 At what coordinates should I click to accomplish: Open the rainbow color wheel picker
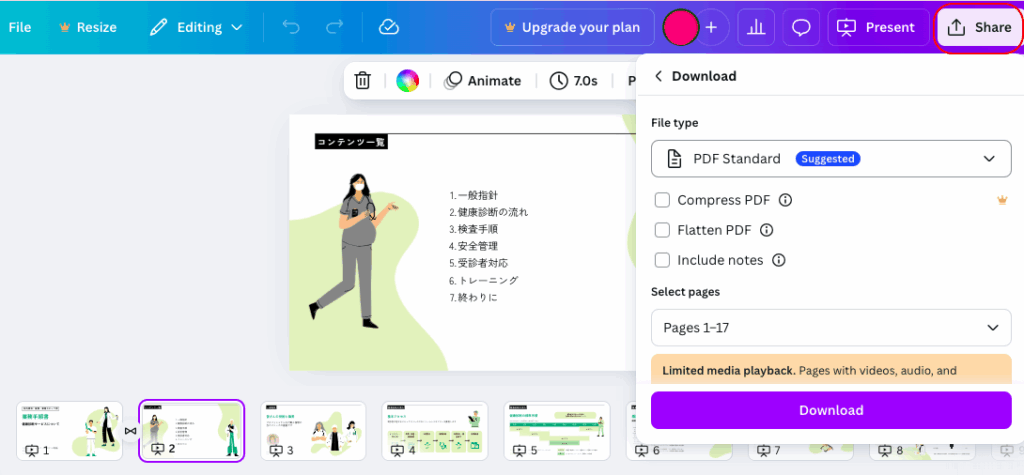[406, 81]
